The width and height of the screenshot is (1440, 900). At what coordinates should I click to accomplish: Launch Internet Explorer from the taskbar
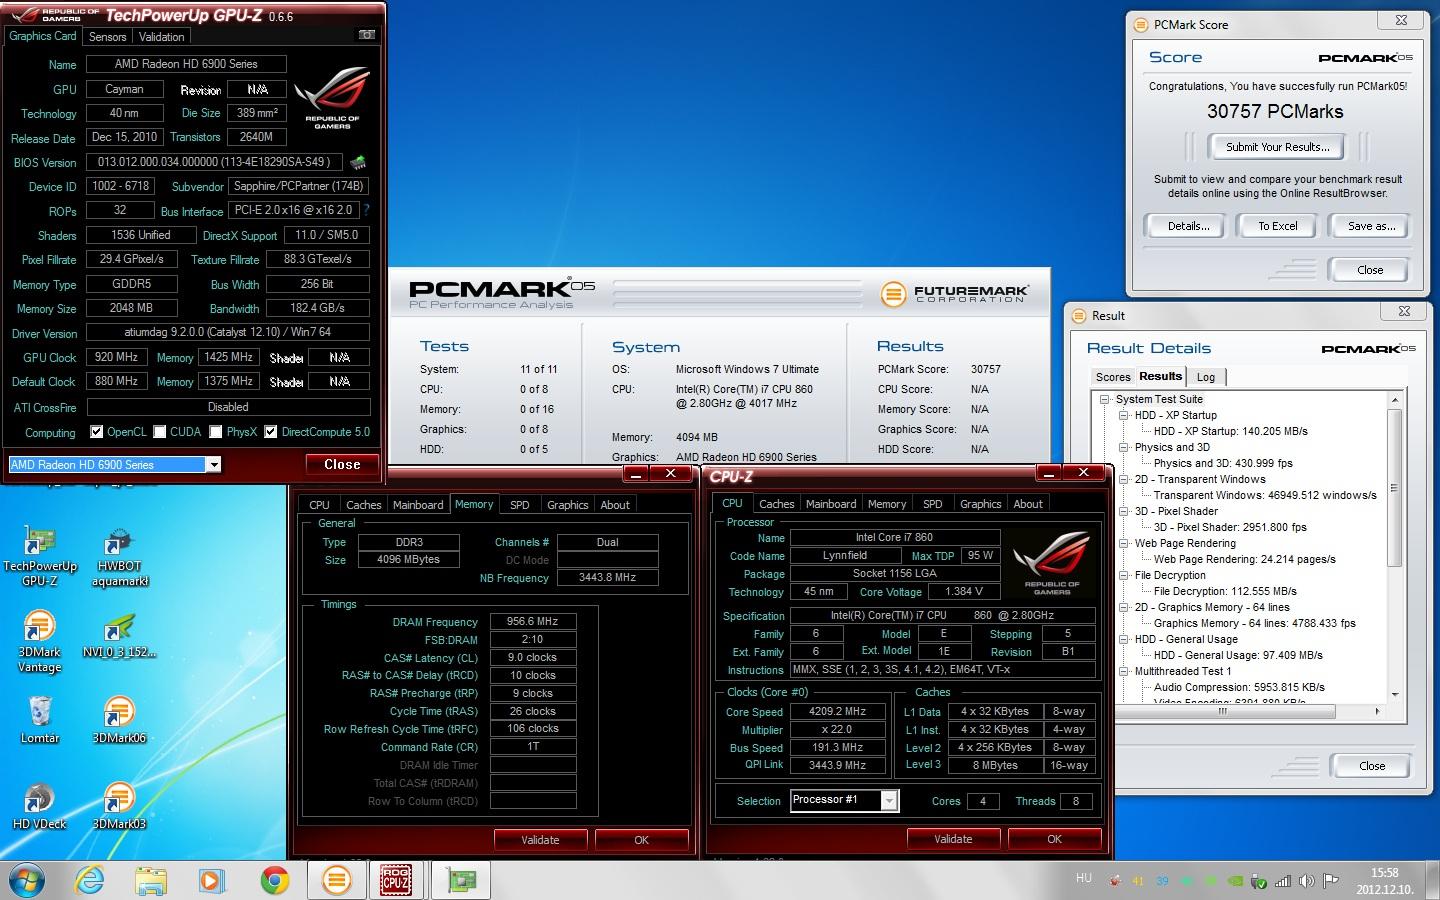point(90,880)
